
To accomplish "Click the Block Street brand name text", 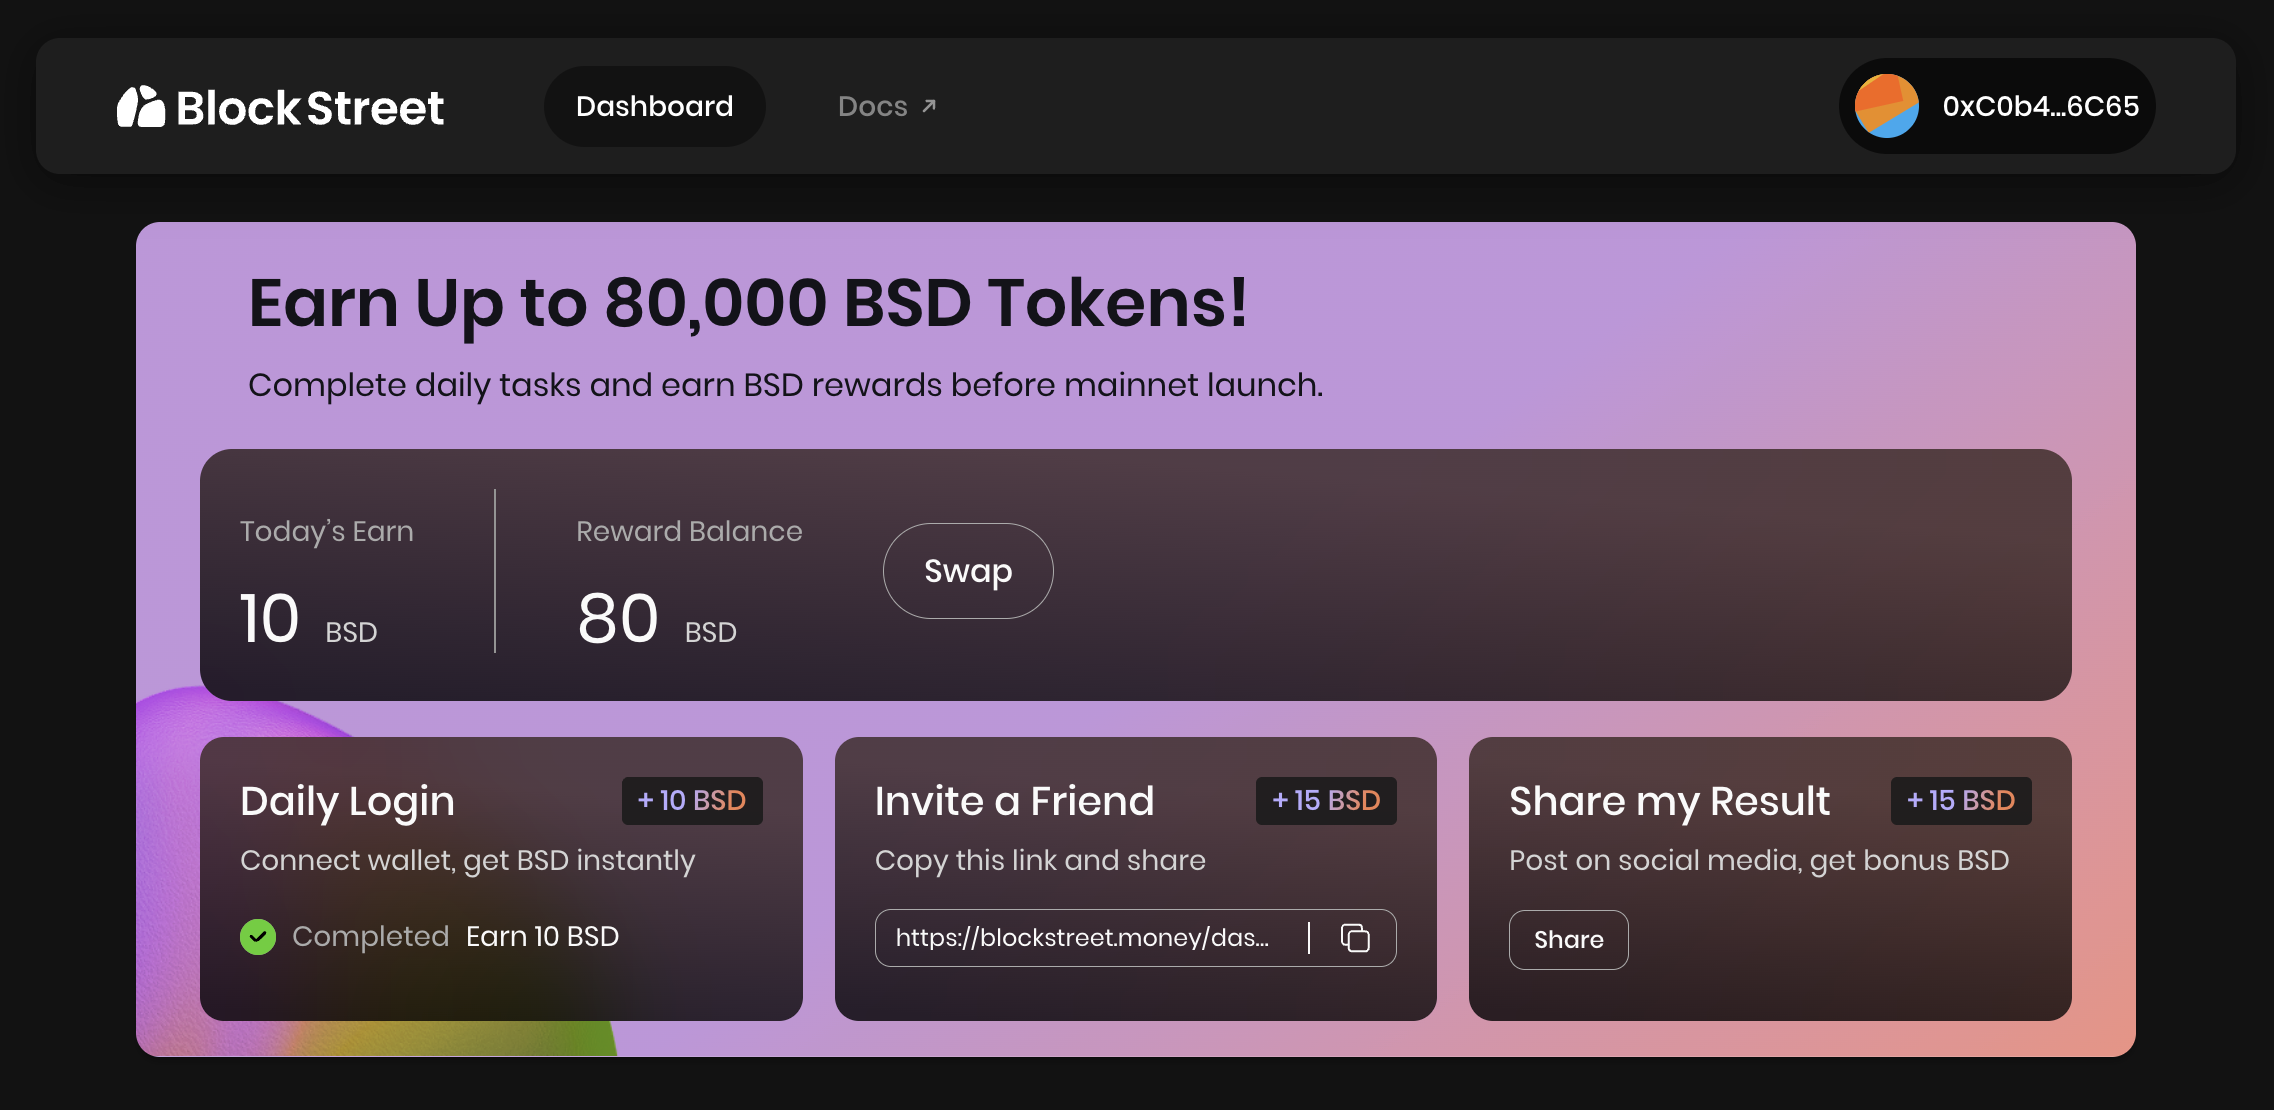I will 310,108.
